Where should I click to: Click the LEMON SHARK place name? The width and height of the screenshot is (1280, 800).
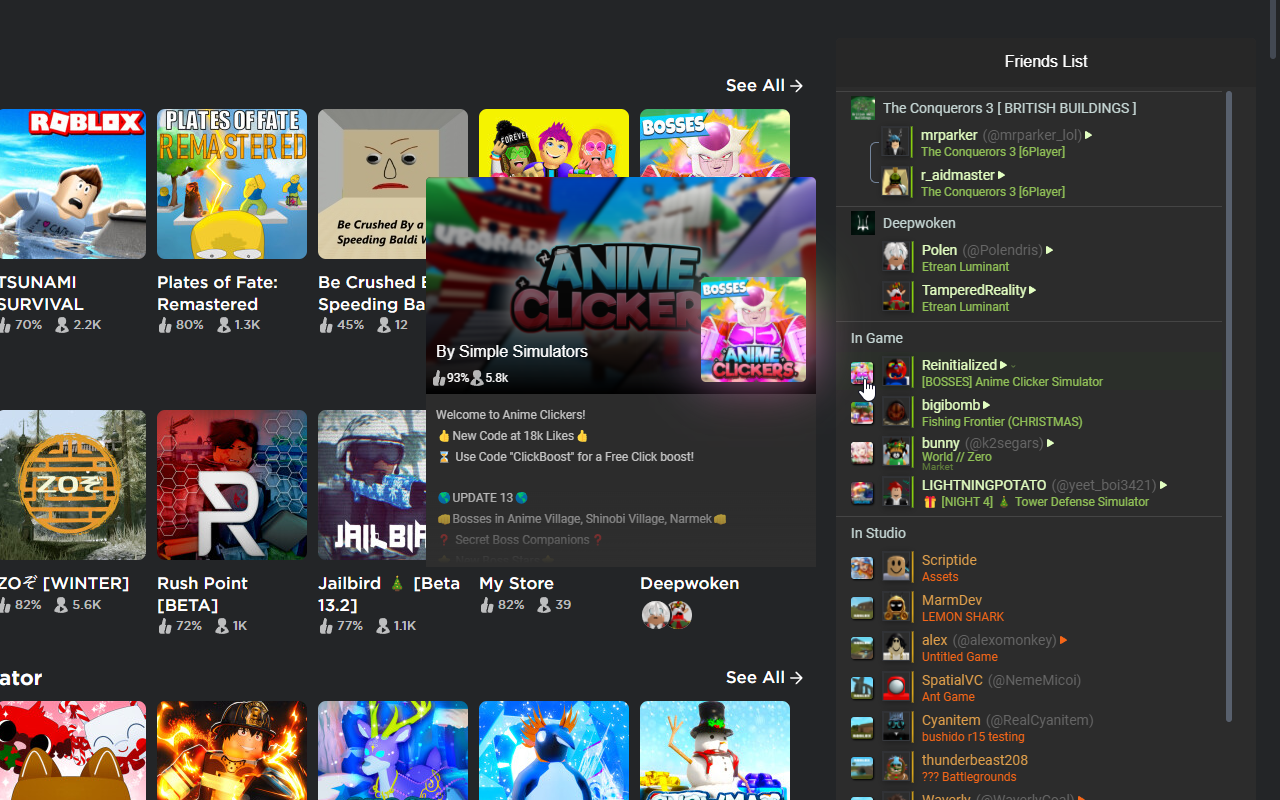pyautogui.click(x=963, y=617)
